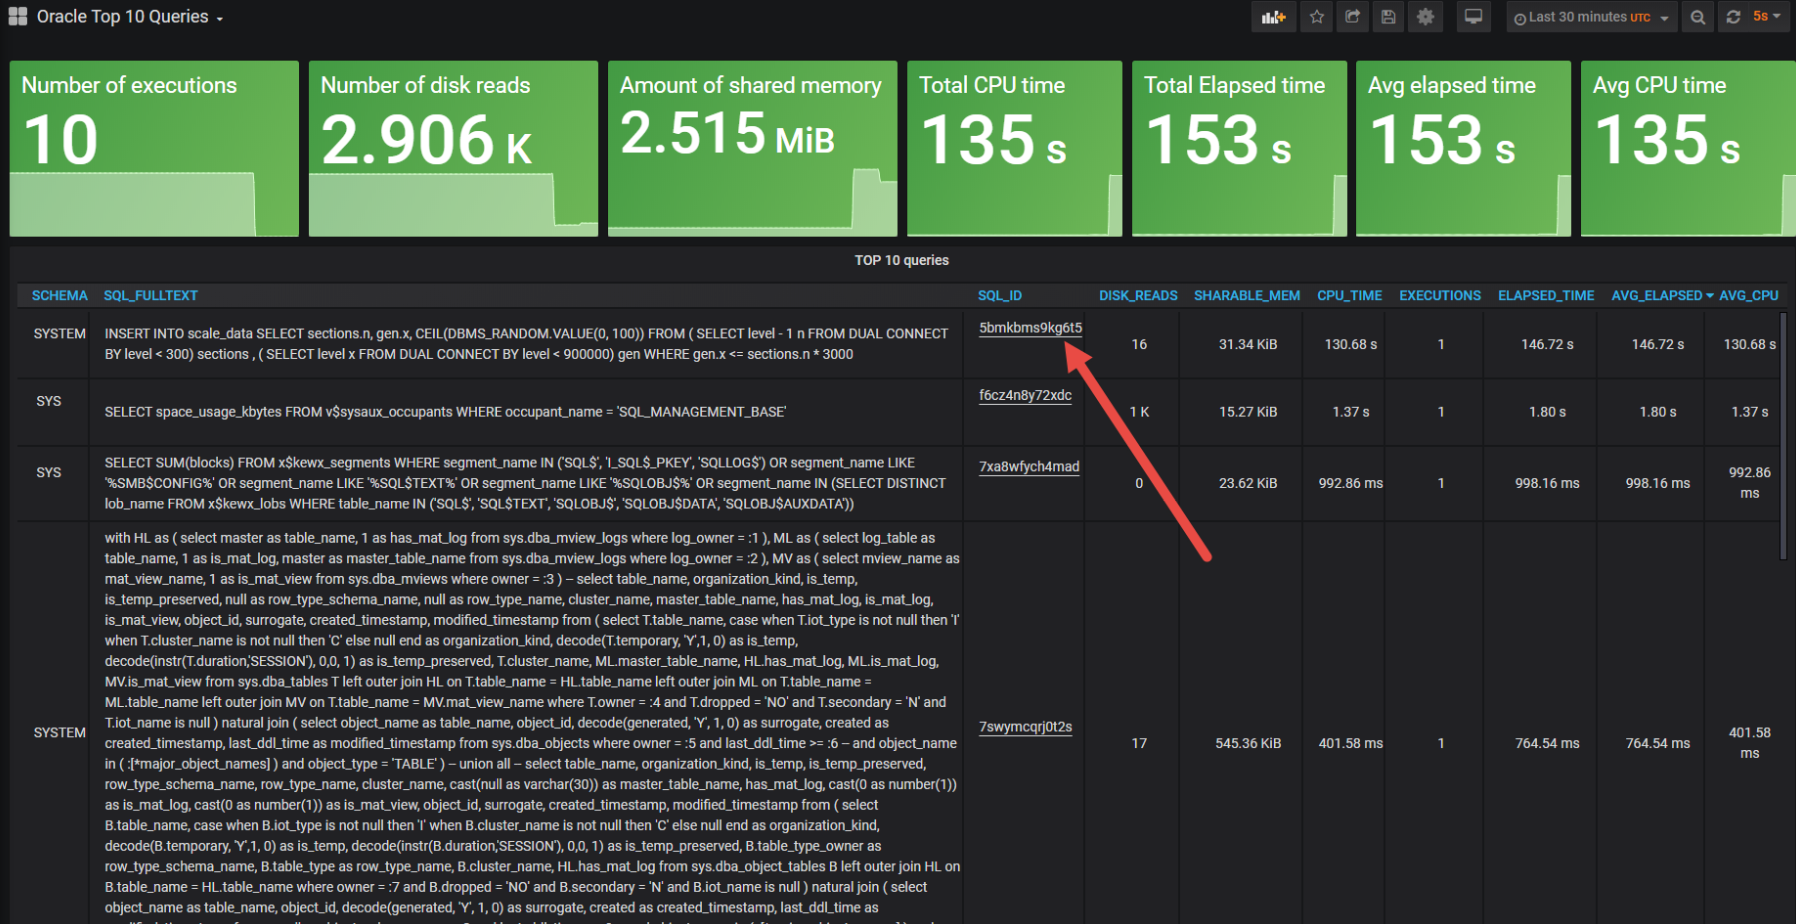
Task: Click the zoom out time range icon
Action: click(x=1697, y=17)
